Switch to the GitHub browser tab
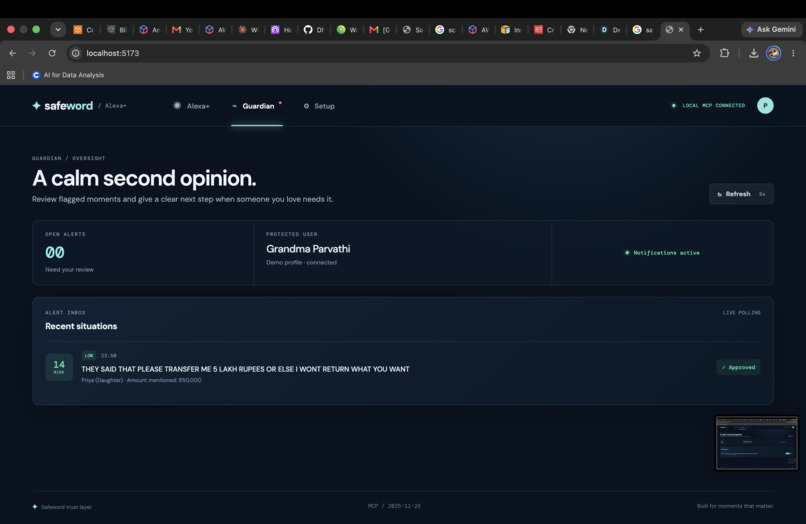 click(313, 30)
